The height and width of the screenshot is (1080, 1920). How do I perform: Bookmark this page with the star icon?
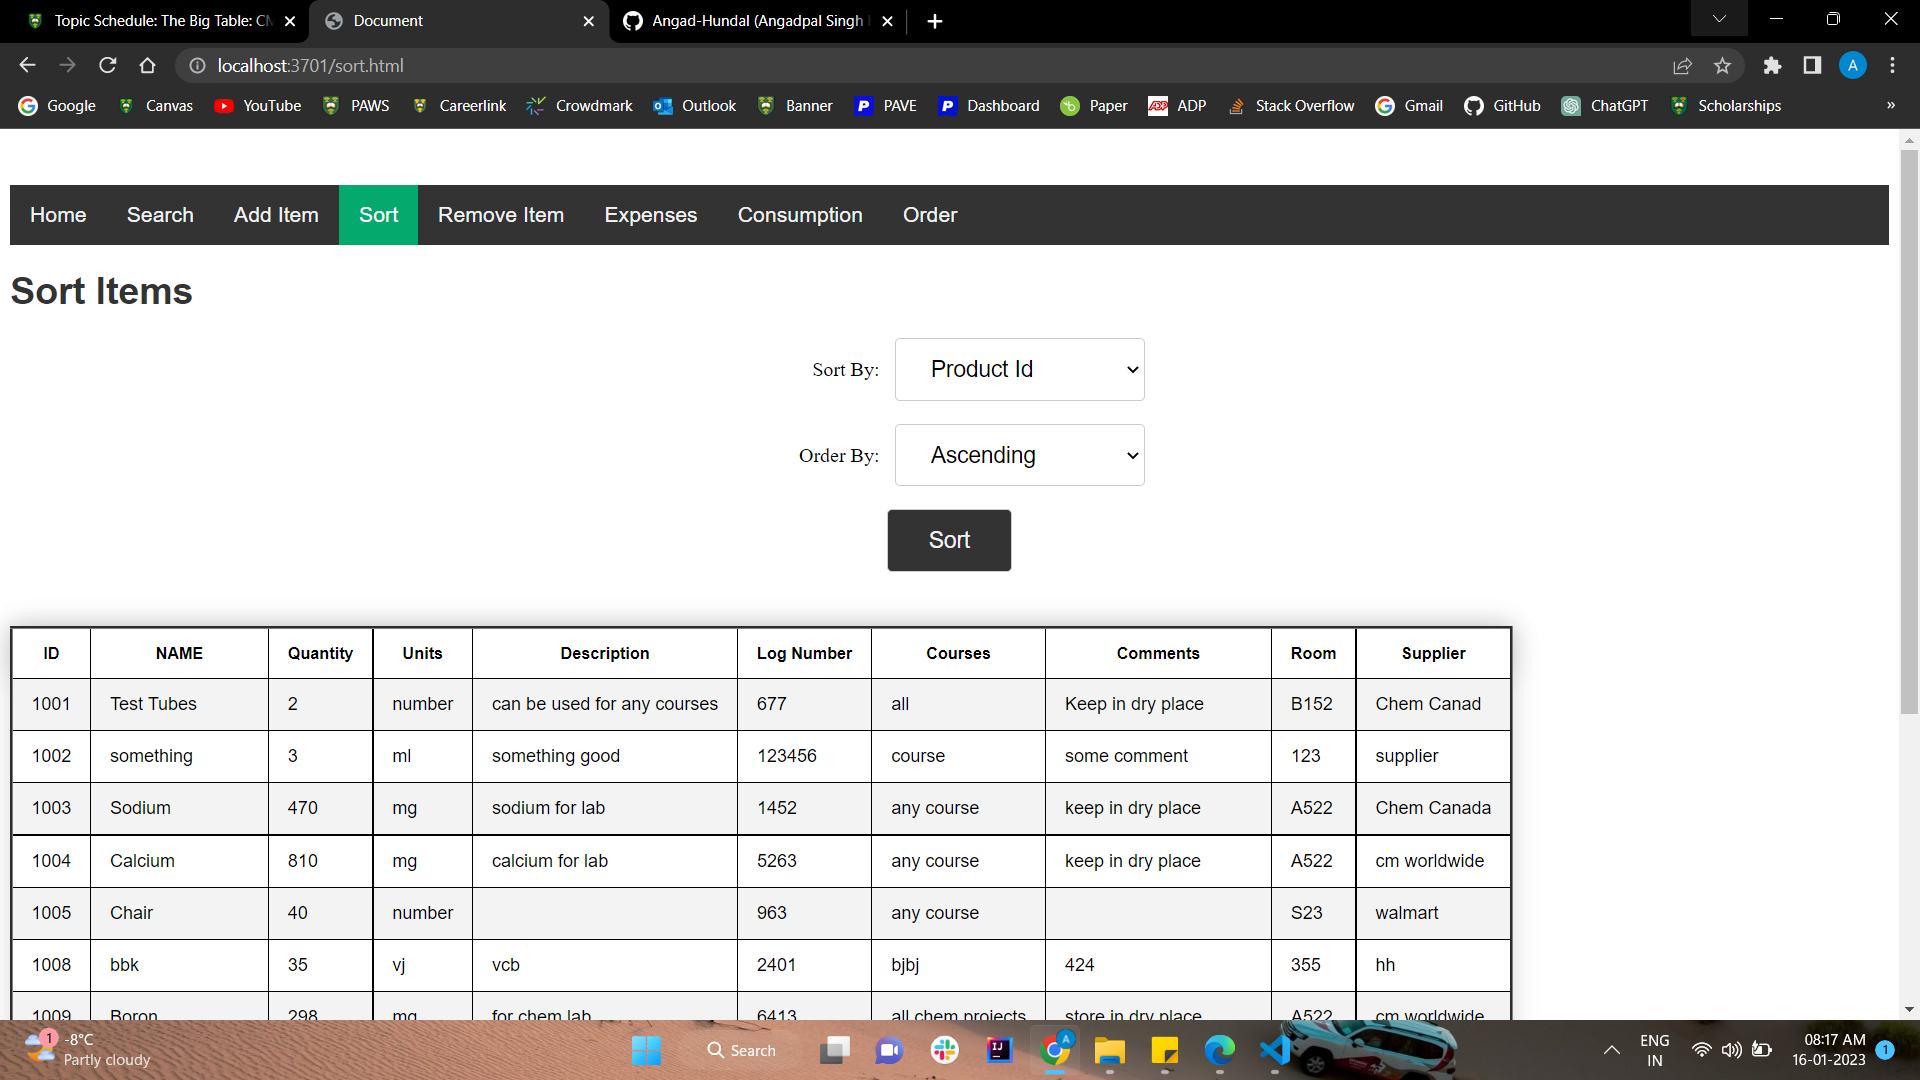coord(1722,65)
